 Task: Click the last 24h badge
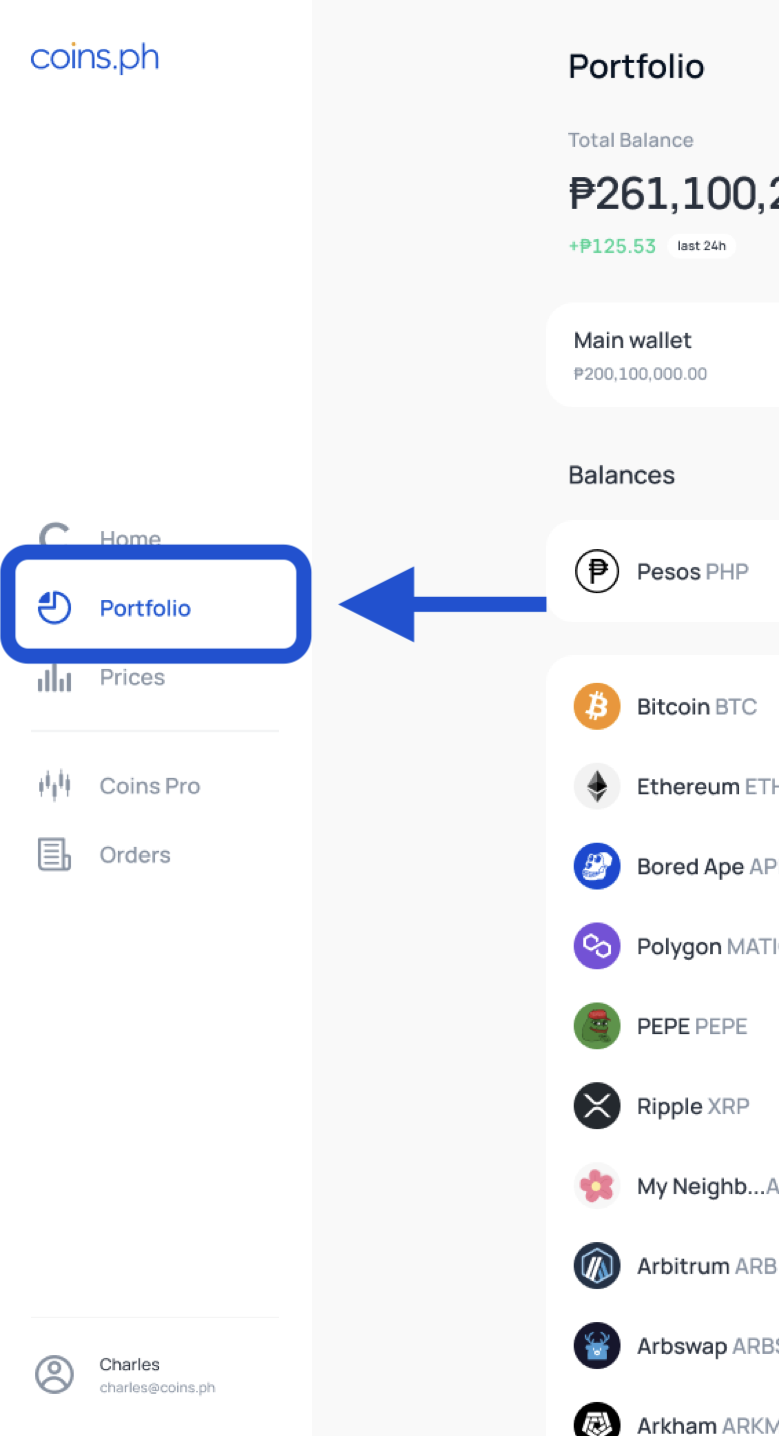click(701, 246)
